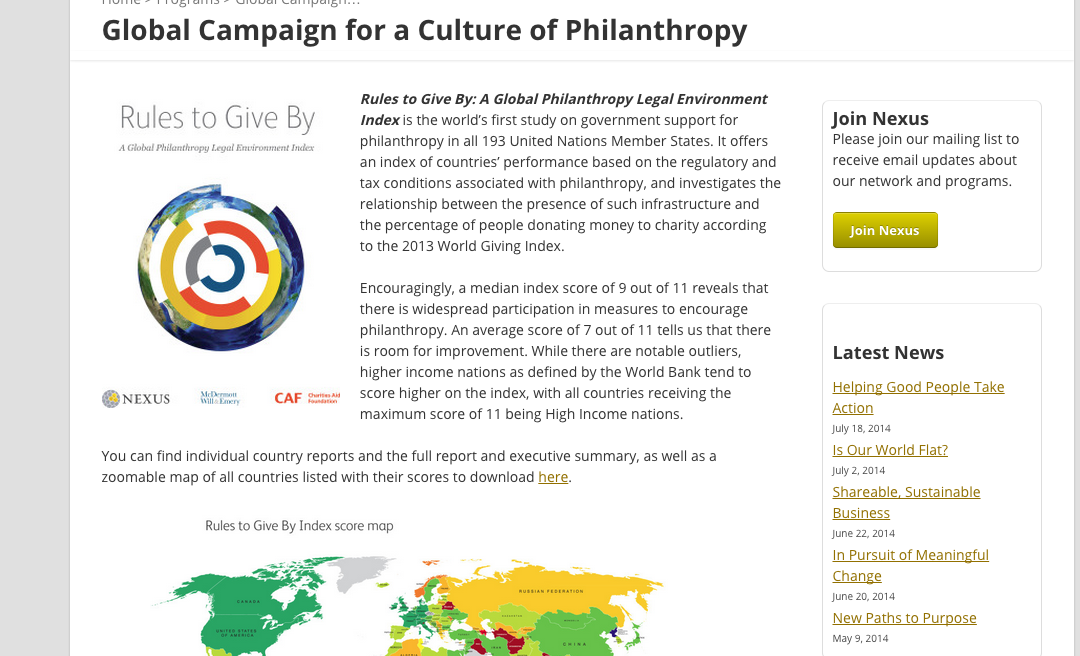Click the United States on the map
This screenshot has width=1080, height=656.
[x=236, y=633]
